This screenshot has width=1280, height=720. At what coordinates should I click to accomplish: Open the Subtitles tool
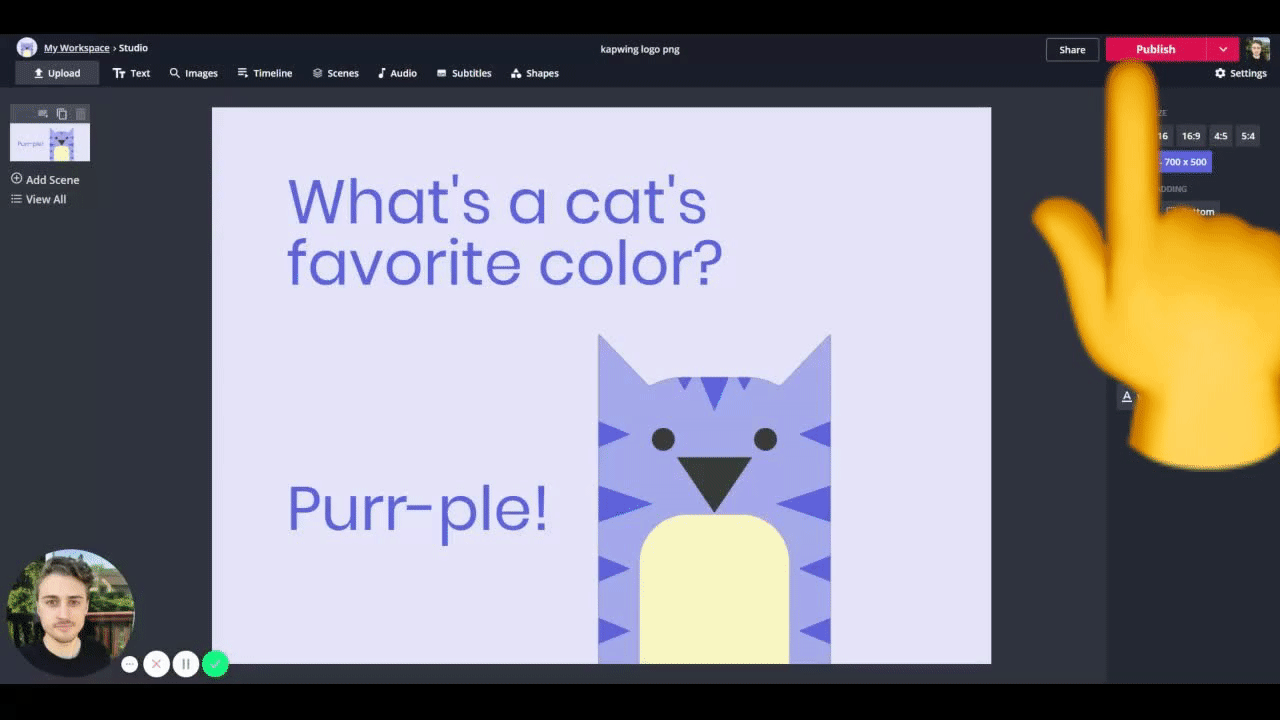[464, 73]
